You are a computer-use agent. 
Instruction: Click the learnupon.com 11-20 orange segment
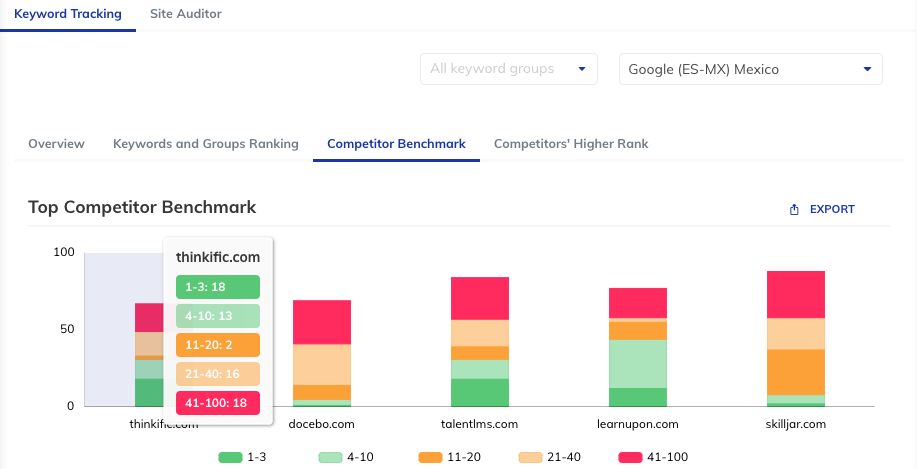(637, 331)
